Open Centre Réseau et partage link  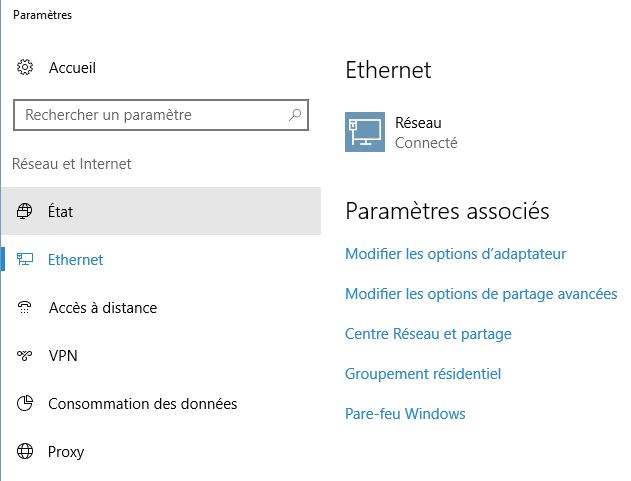428,334
